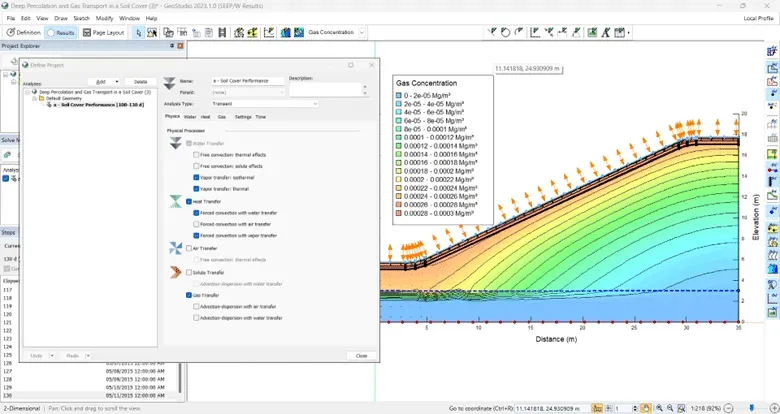Switch to the Definition view
Viewport: 780px width, 414px height.
tap(22, 33)
